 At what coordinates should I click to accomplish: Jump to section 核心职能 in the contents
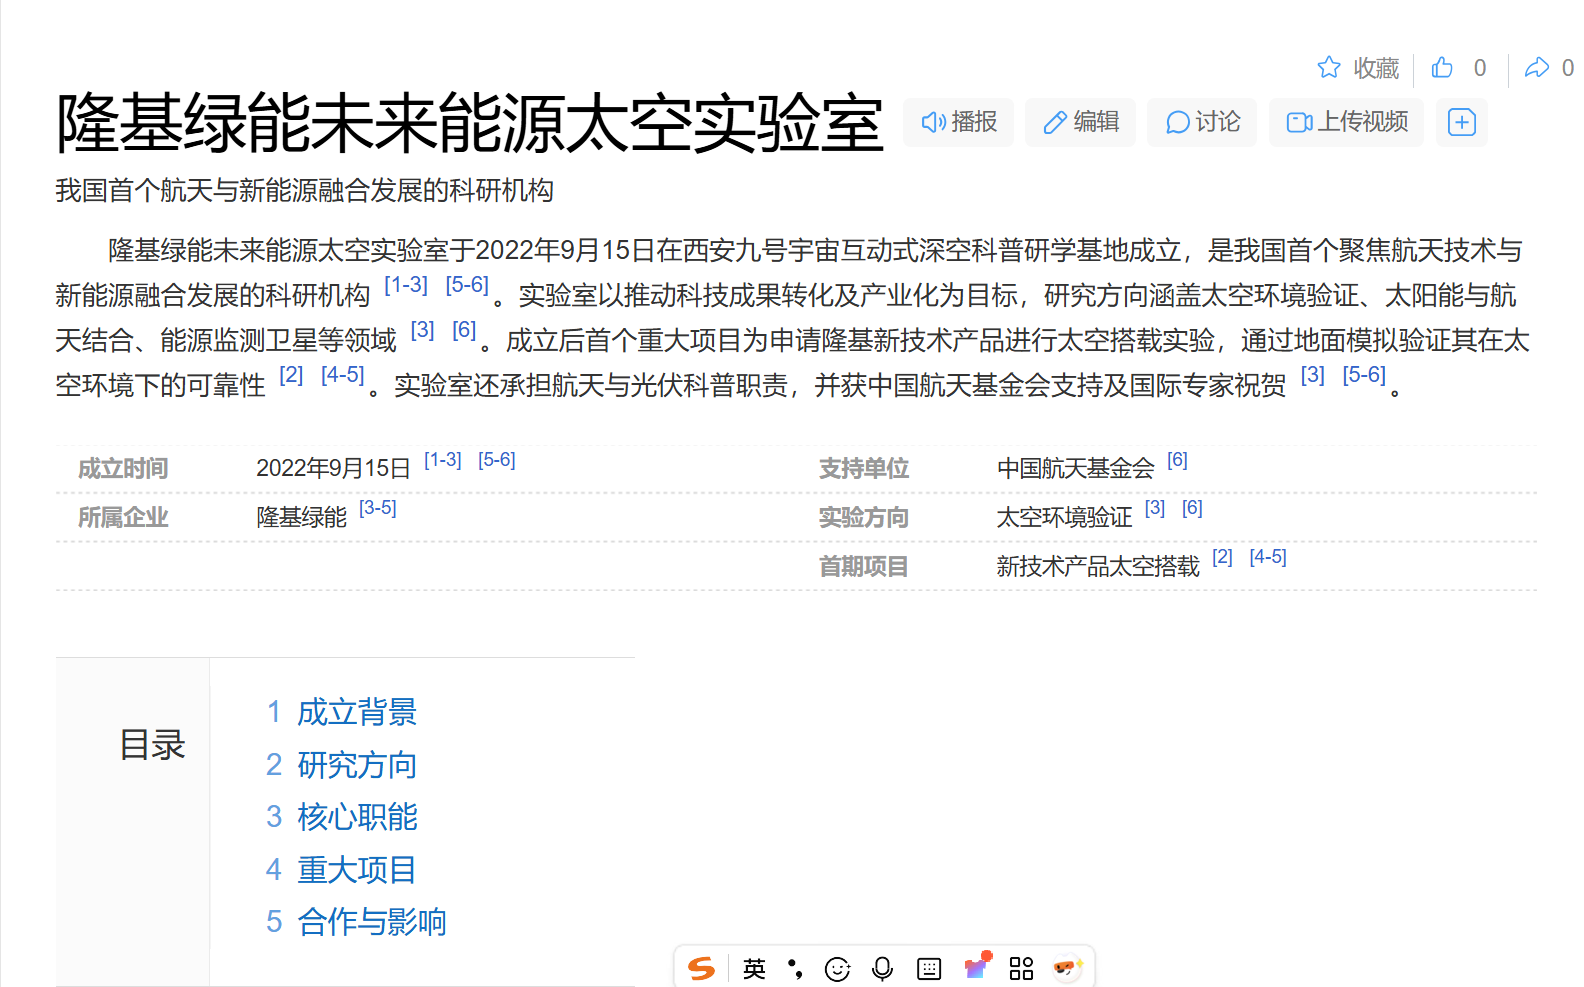[357, 817]
